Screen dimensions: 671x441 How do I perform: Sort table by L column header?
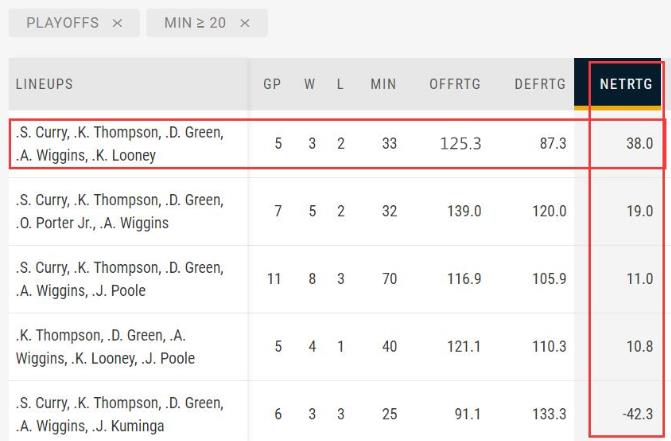pyautogui.click(x=340, y=84)
